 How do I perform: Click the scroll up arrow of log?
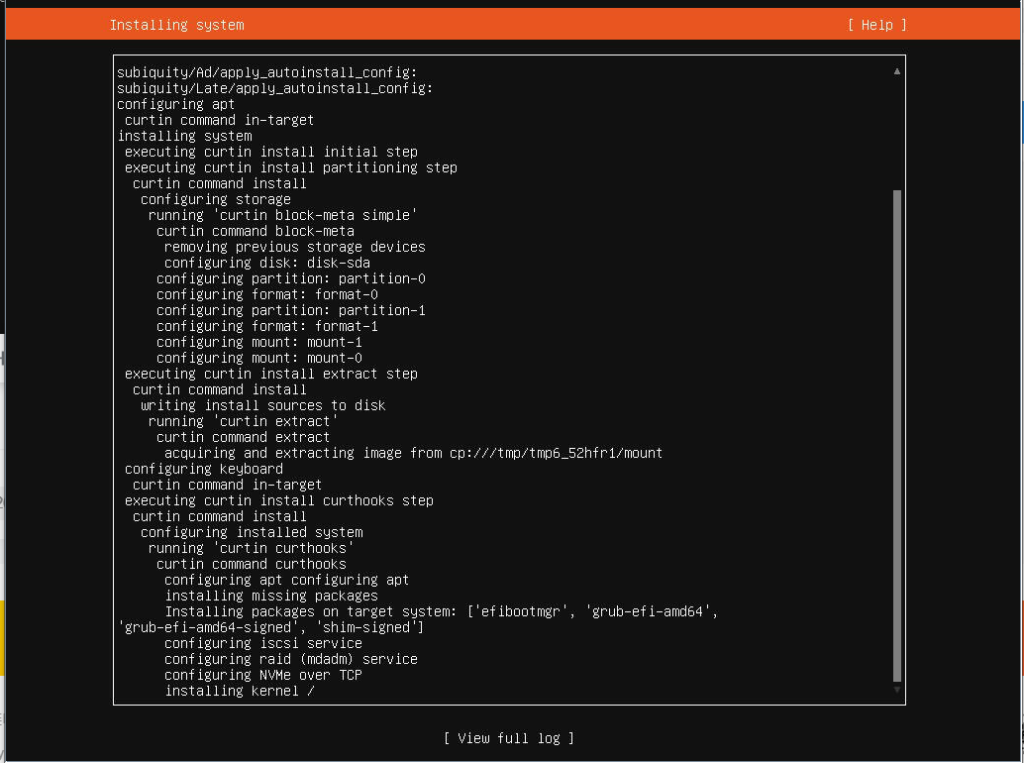(897, 72)
